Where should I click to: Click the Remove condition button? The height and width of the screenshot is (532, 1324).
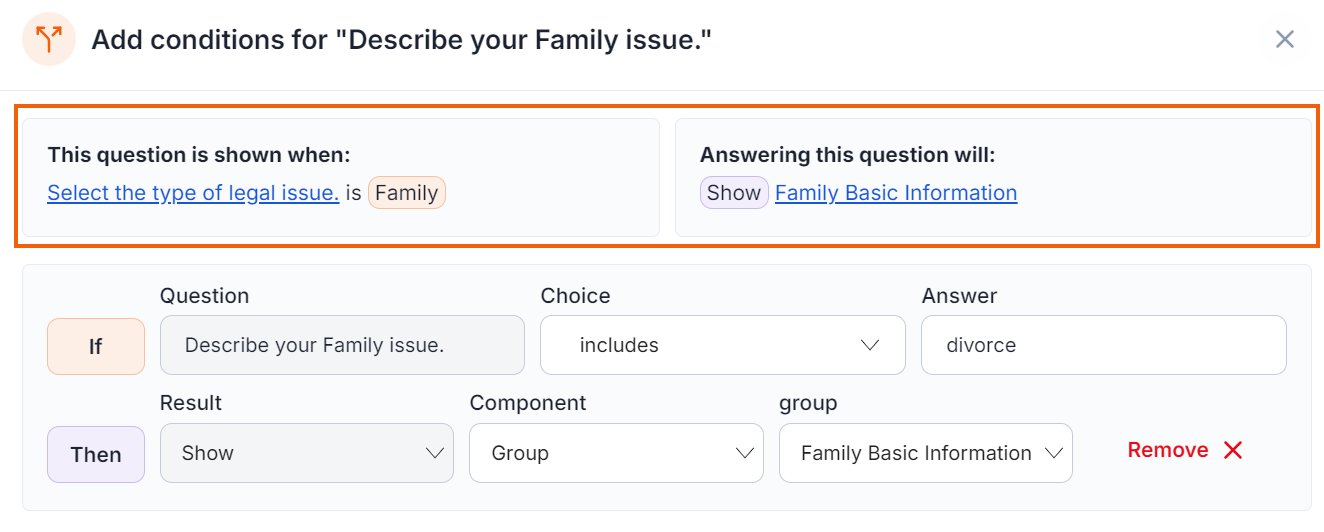point(1185,451)
